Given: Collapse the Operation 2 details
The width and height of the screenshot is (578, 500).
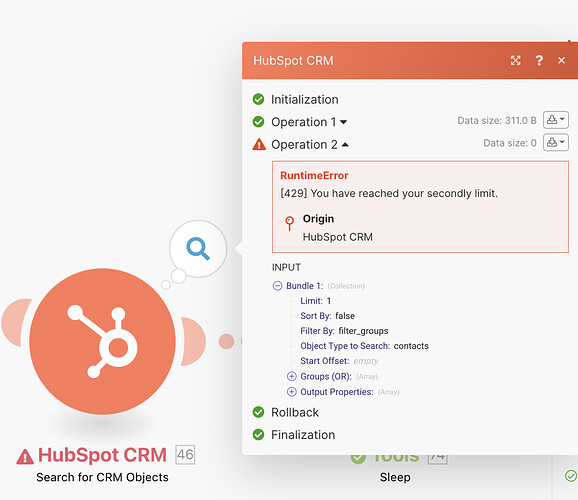Looking at the screenshot, I should [310, 145].
